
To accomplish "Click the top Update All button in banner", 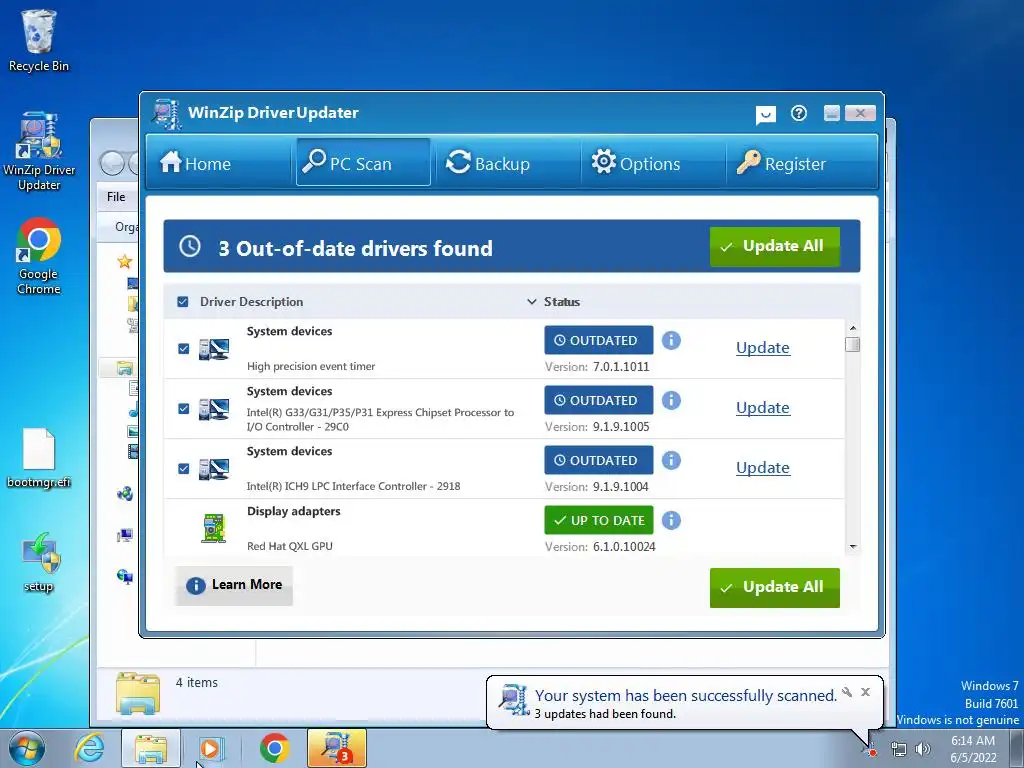I will point(775,246).
